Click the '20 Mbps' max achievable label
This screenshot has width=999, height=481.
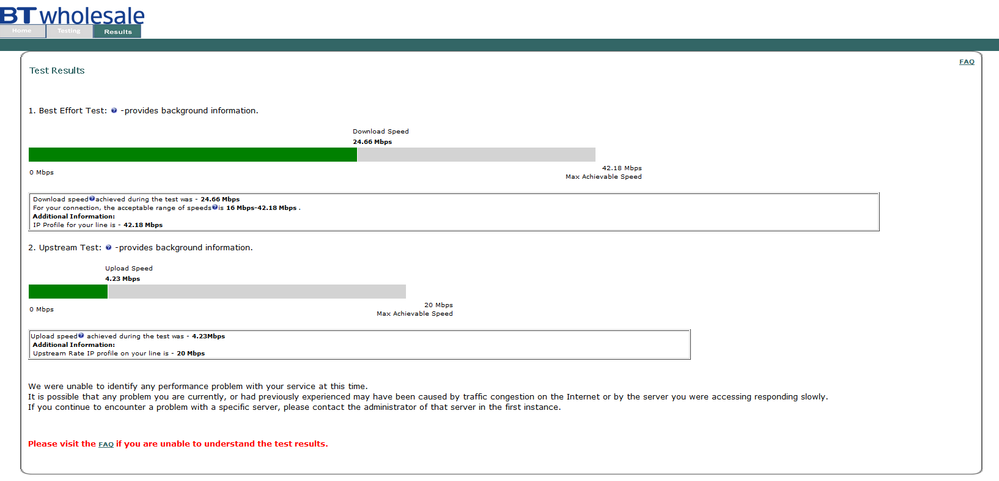(438, 305)
